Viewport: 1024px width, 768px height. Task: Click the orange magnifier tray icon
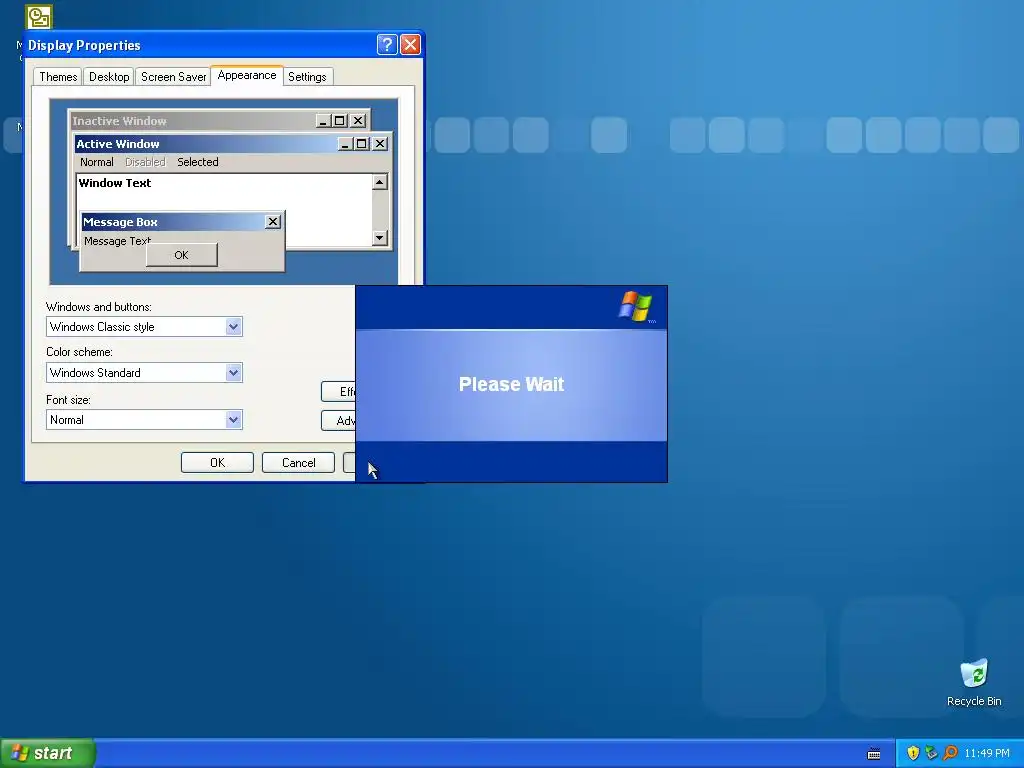coord(950,753)
